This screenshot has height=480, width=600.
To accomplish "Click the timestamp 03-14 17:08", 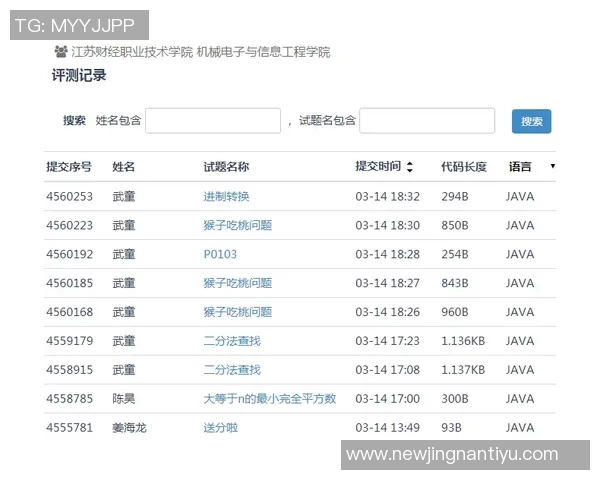I will coord(387,370).
